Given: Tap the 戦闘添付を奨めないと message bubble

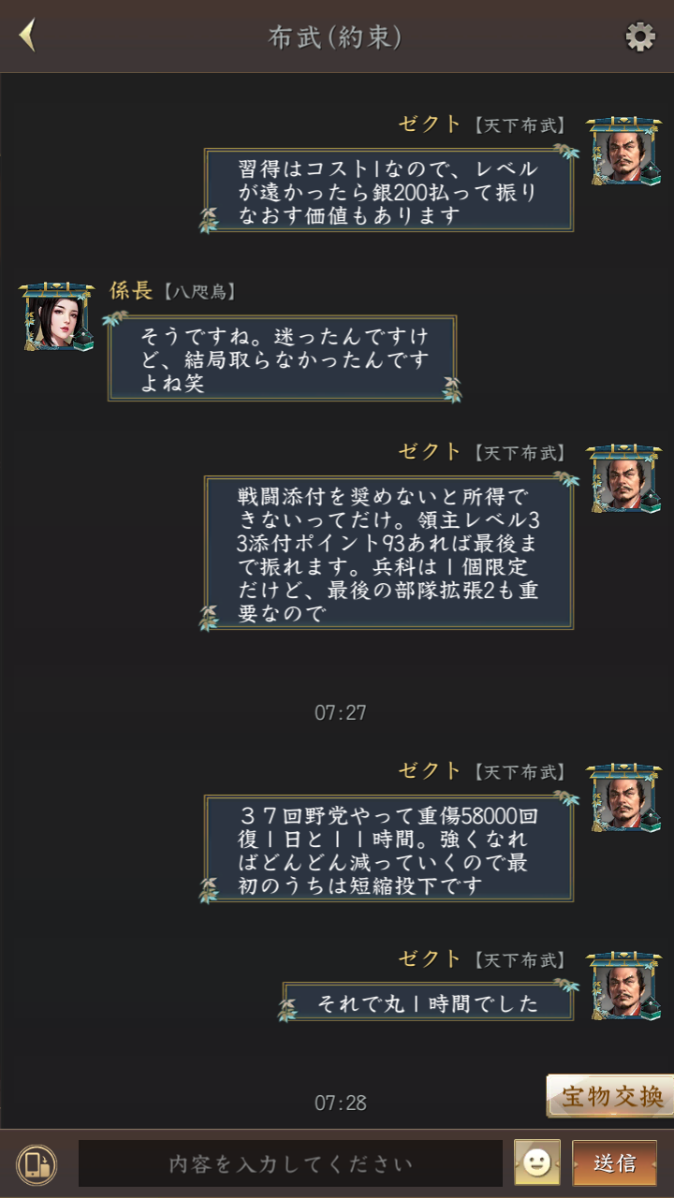Looking at the screenshot, I should (x=389, y=552).
